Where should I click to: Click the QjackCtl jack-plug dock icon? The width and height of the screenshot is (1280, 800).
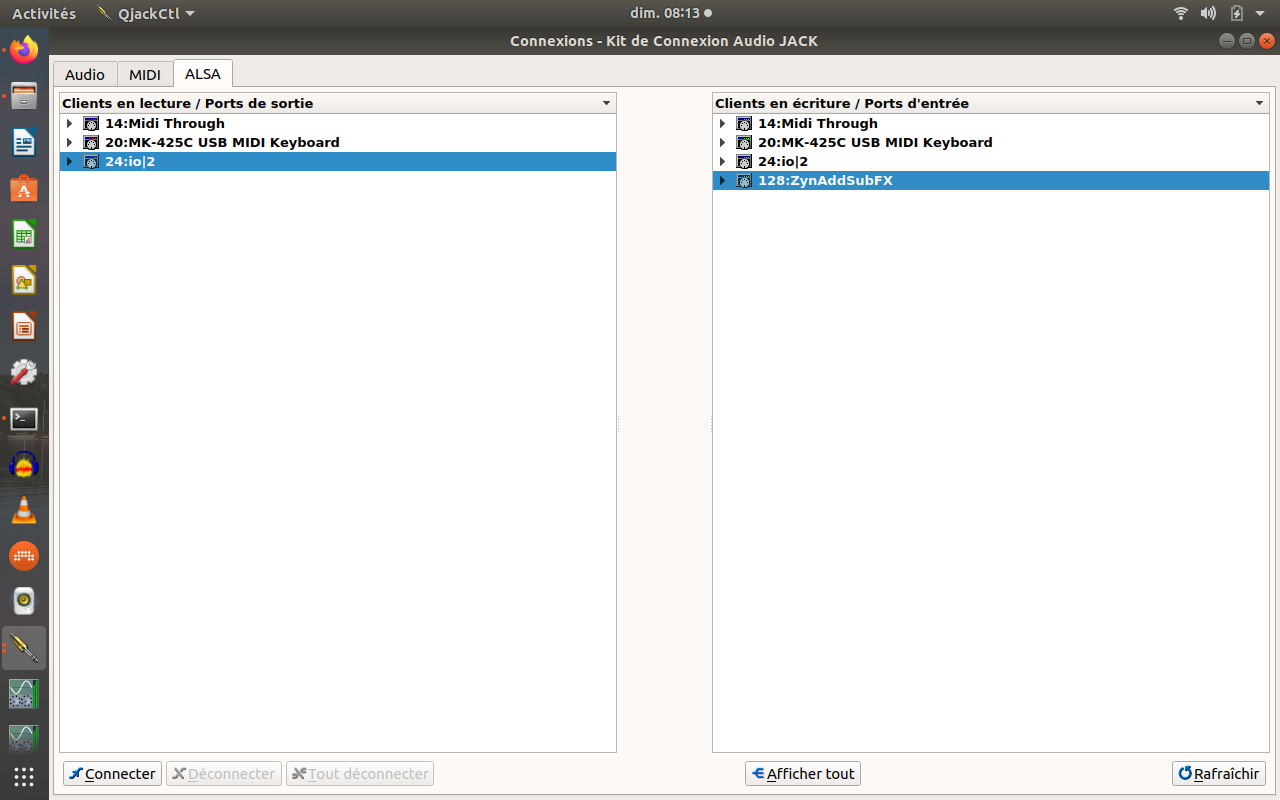[x=24, y=648]
